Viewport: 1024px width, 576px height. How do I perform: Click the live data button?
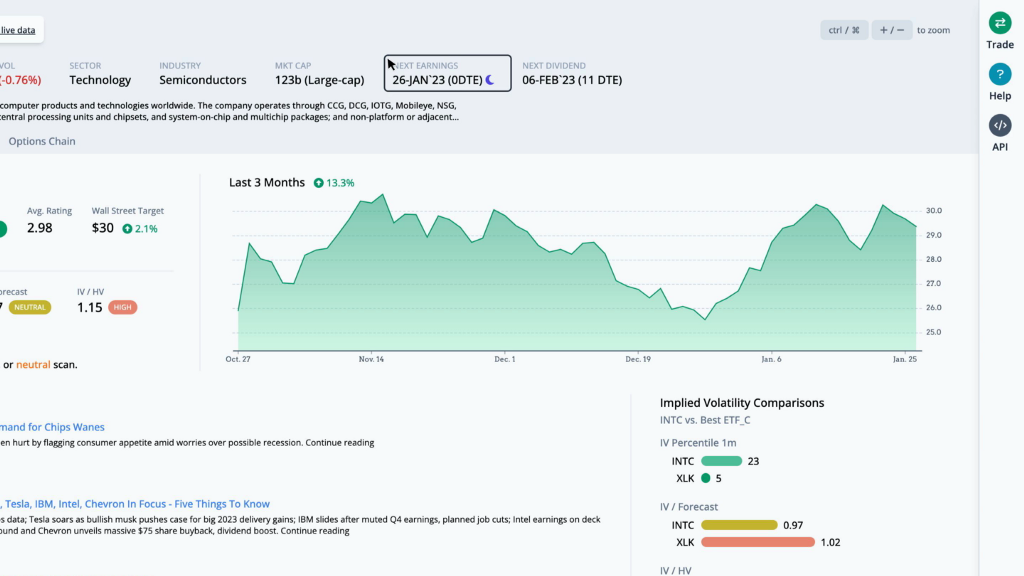(x=18, y=30)
